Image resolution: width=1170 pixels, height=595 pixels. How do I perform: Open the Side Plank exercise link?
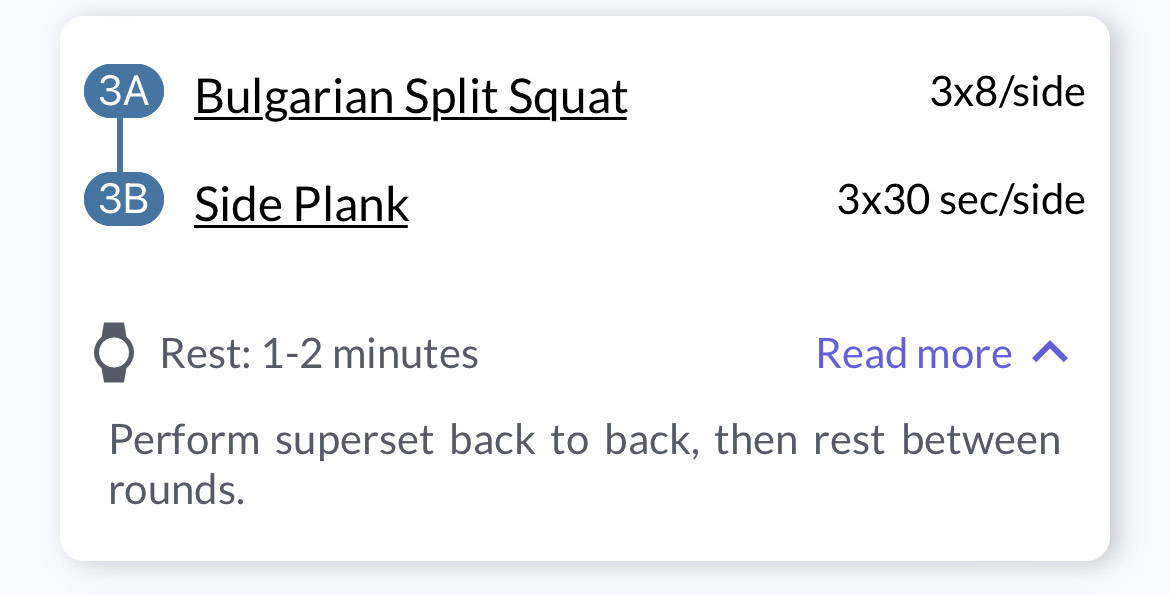pyautogui.click(x=301, y=205)
